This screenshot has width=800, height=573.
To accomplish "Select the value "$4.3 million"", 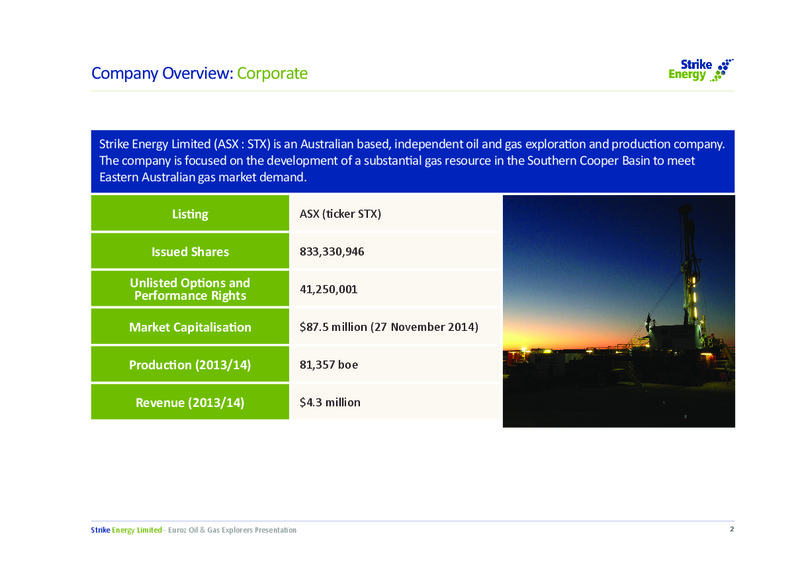I will pyautogui.click(x=330, y=403).
